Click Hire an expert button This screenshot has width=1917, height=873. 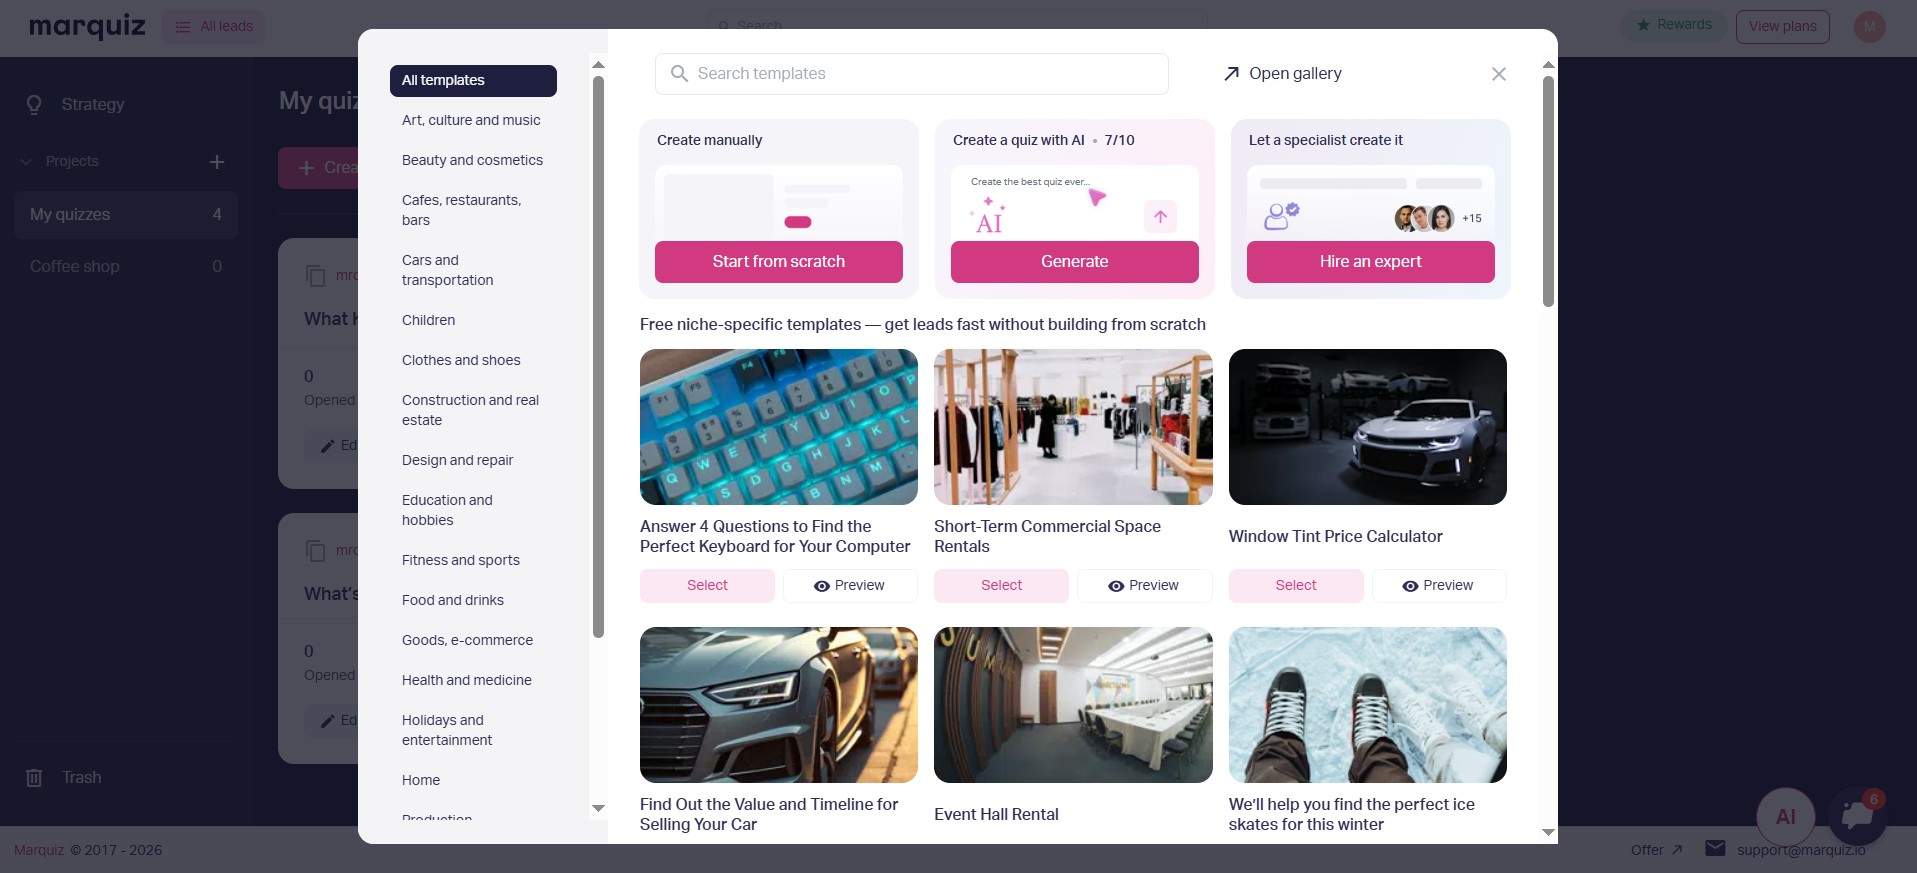click(1370, 262)
